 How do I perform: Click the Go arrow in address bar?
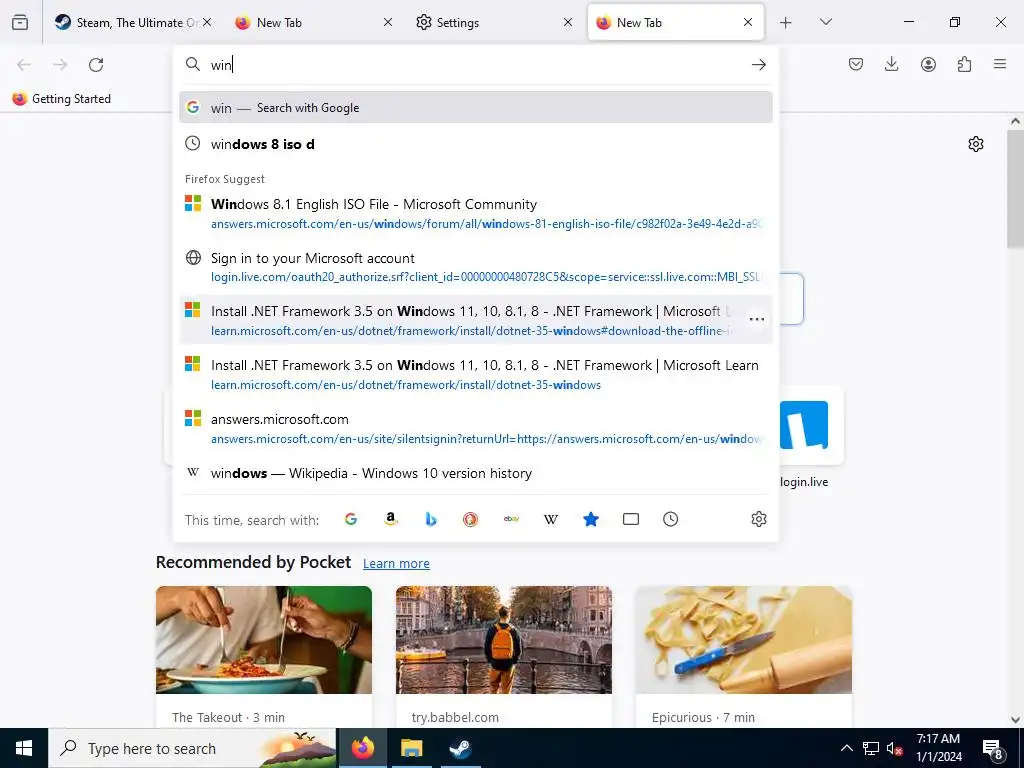pyautogui.click(x=758, y=65)
